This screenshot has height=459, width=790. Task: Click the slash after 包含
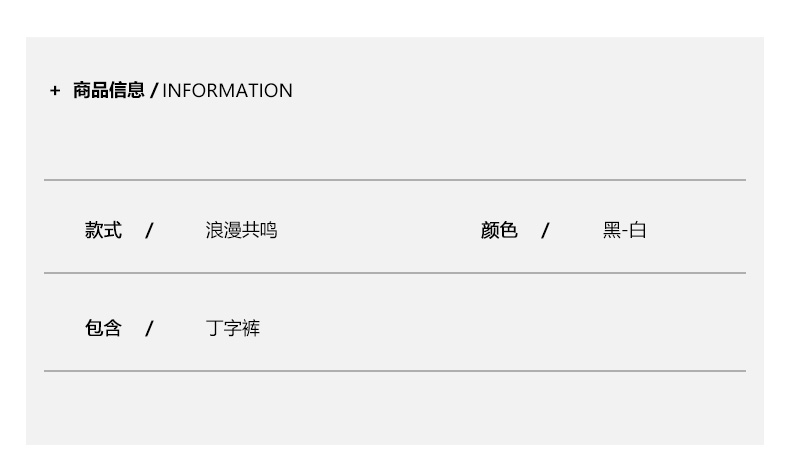[149, 329]
